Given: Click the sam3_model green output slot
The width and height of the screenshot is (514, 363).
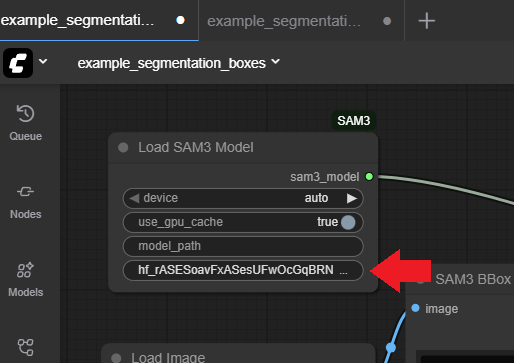Looking at the screenshot, I should (369, 176).
